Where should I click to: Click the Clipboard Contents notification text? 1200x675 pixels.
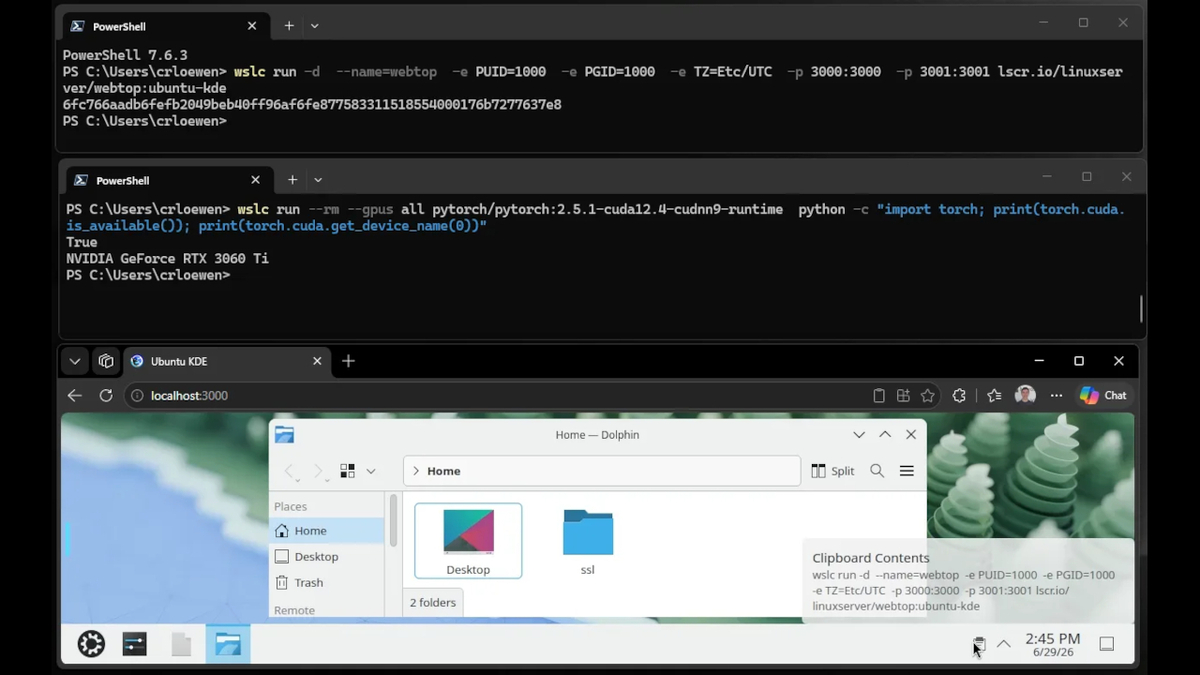871,558
